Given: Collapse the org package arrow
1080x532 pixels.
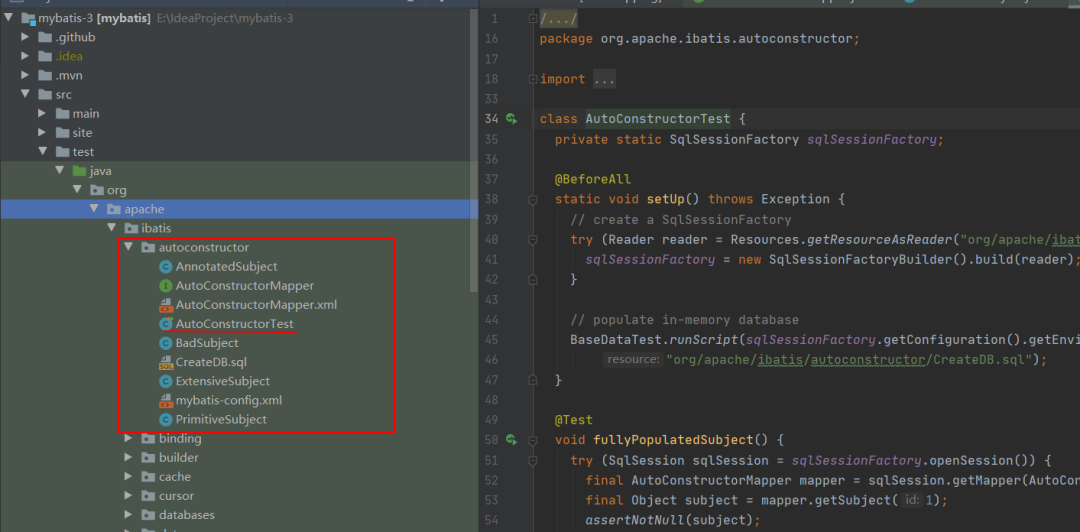Looking at the screenshot, I should (x=76, y=190).
